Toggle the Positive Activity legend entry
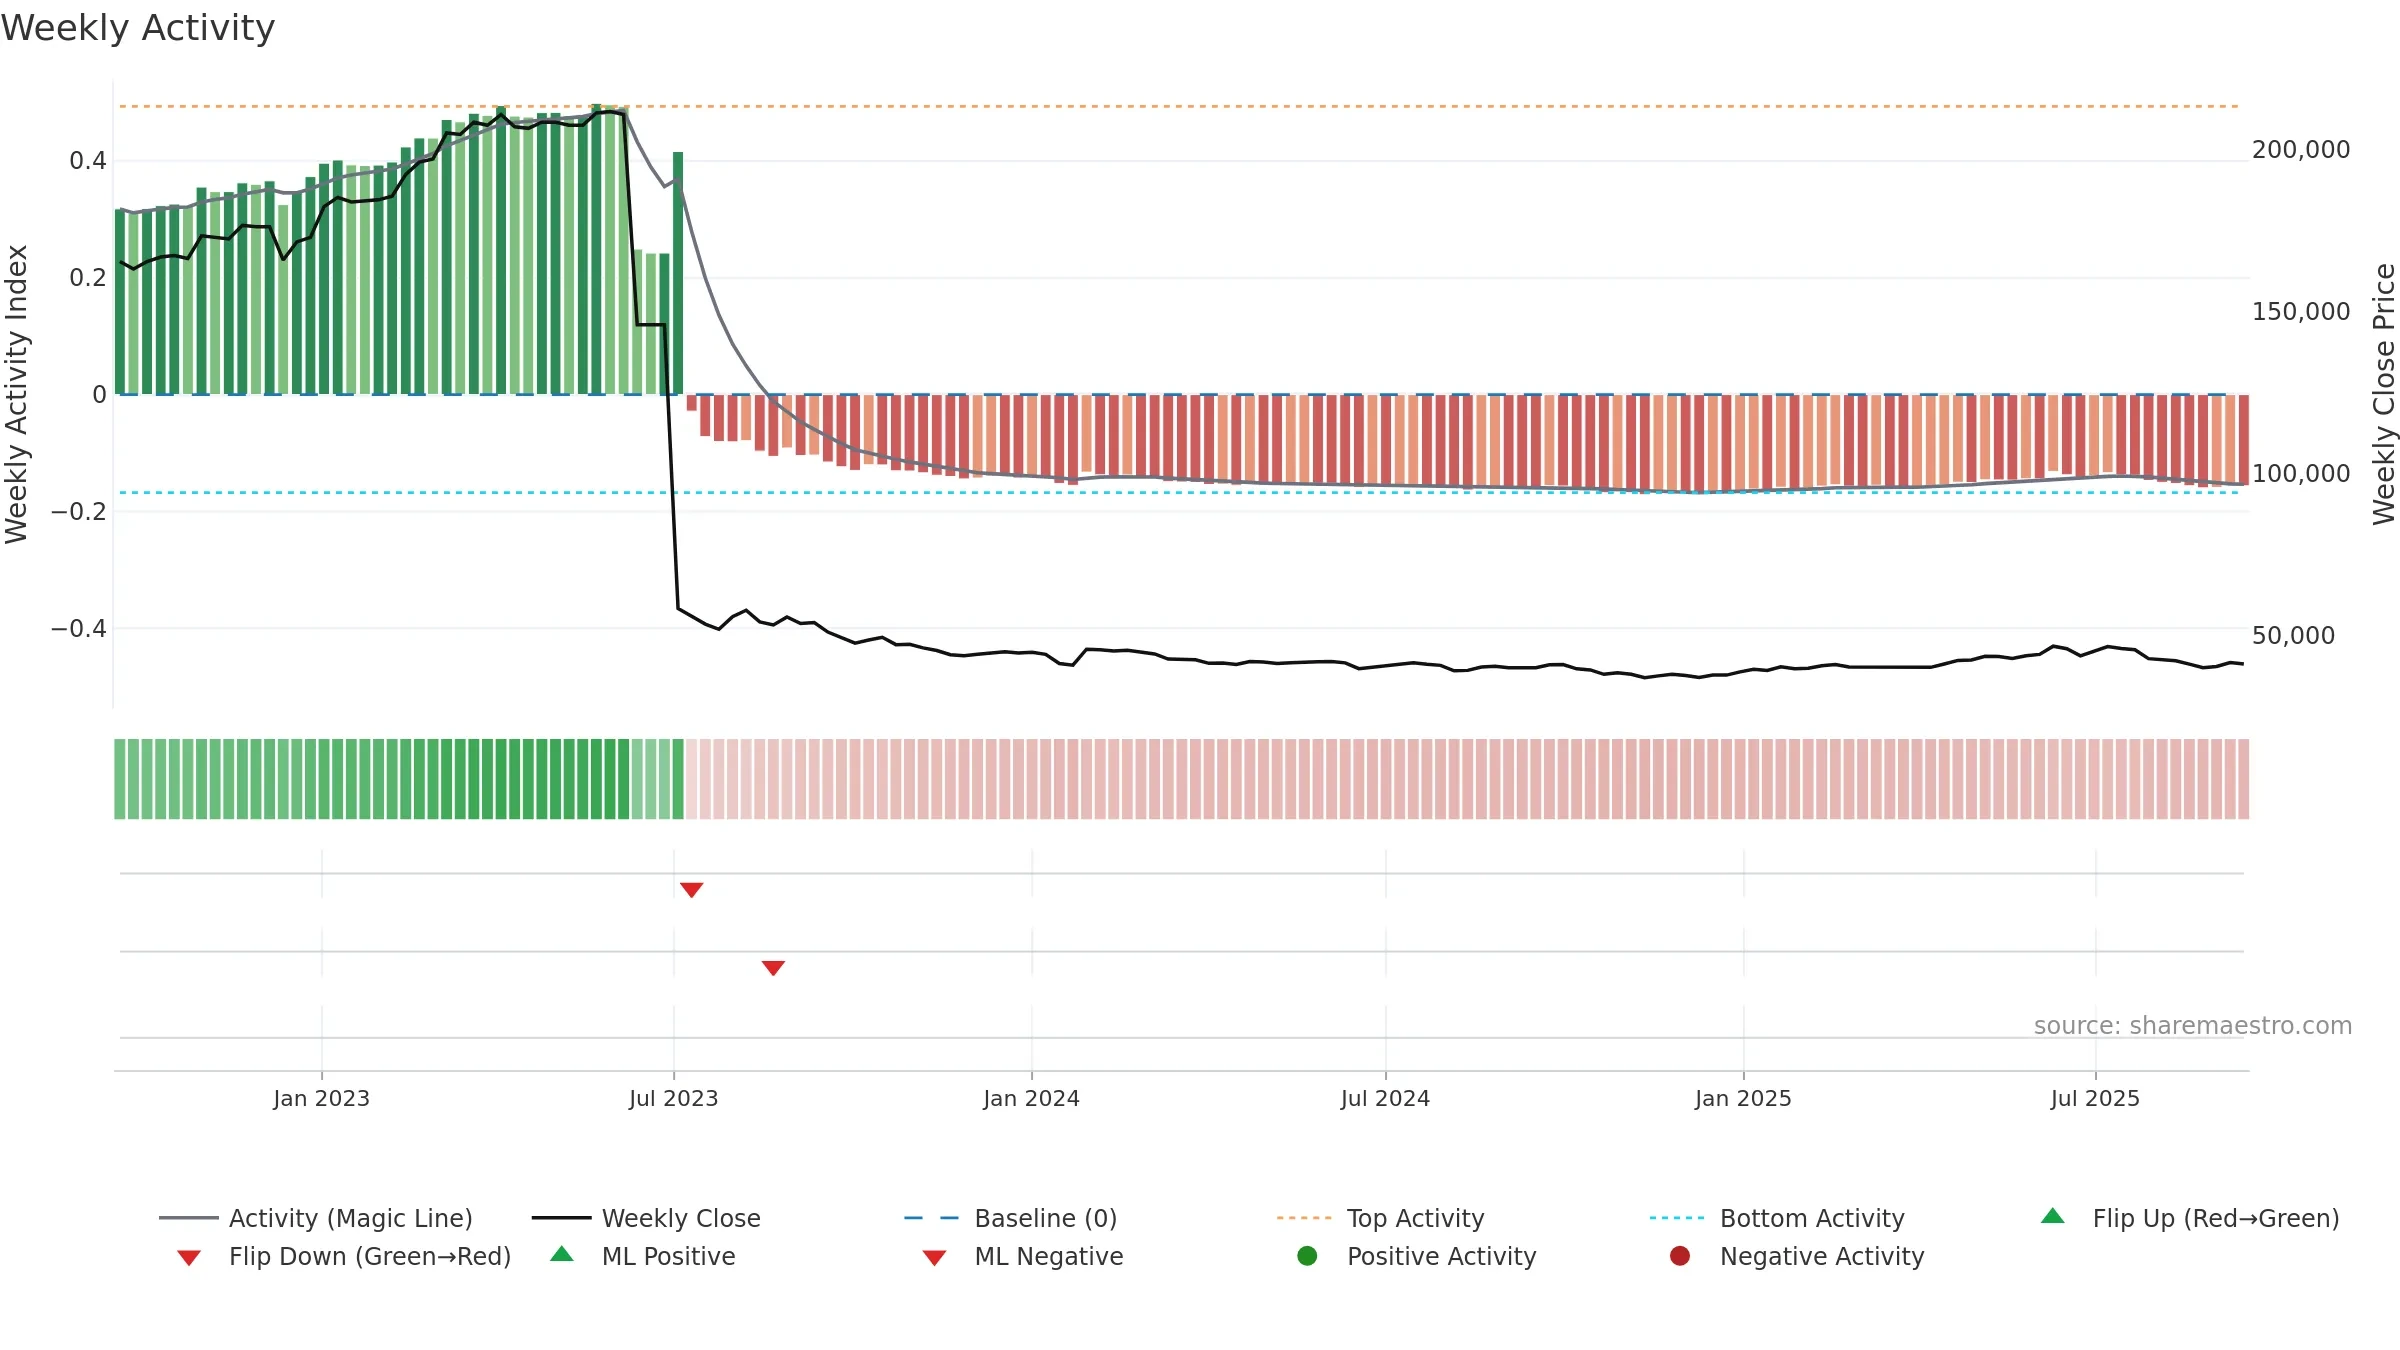The height and width of the screenshot is (1350, 2400). [x=1416, y=1256]
